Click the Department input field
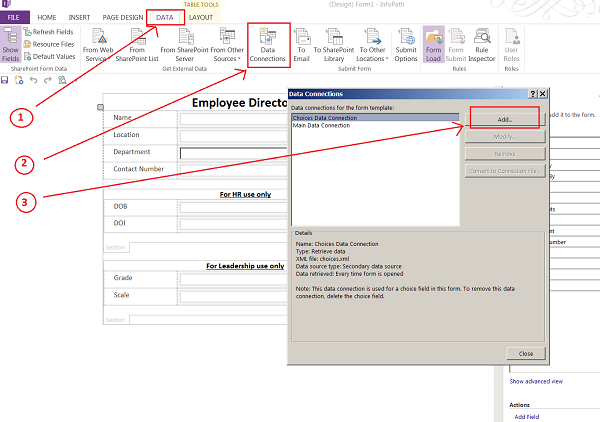This screenshot has width=600, height=422. point(234,153)
